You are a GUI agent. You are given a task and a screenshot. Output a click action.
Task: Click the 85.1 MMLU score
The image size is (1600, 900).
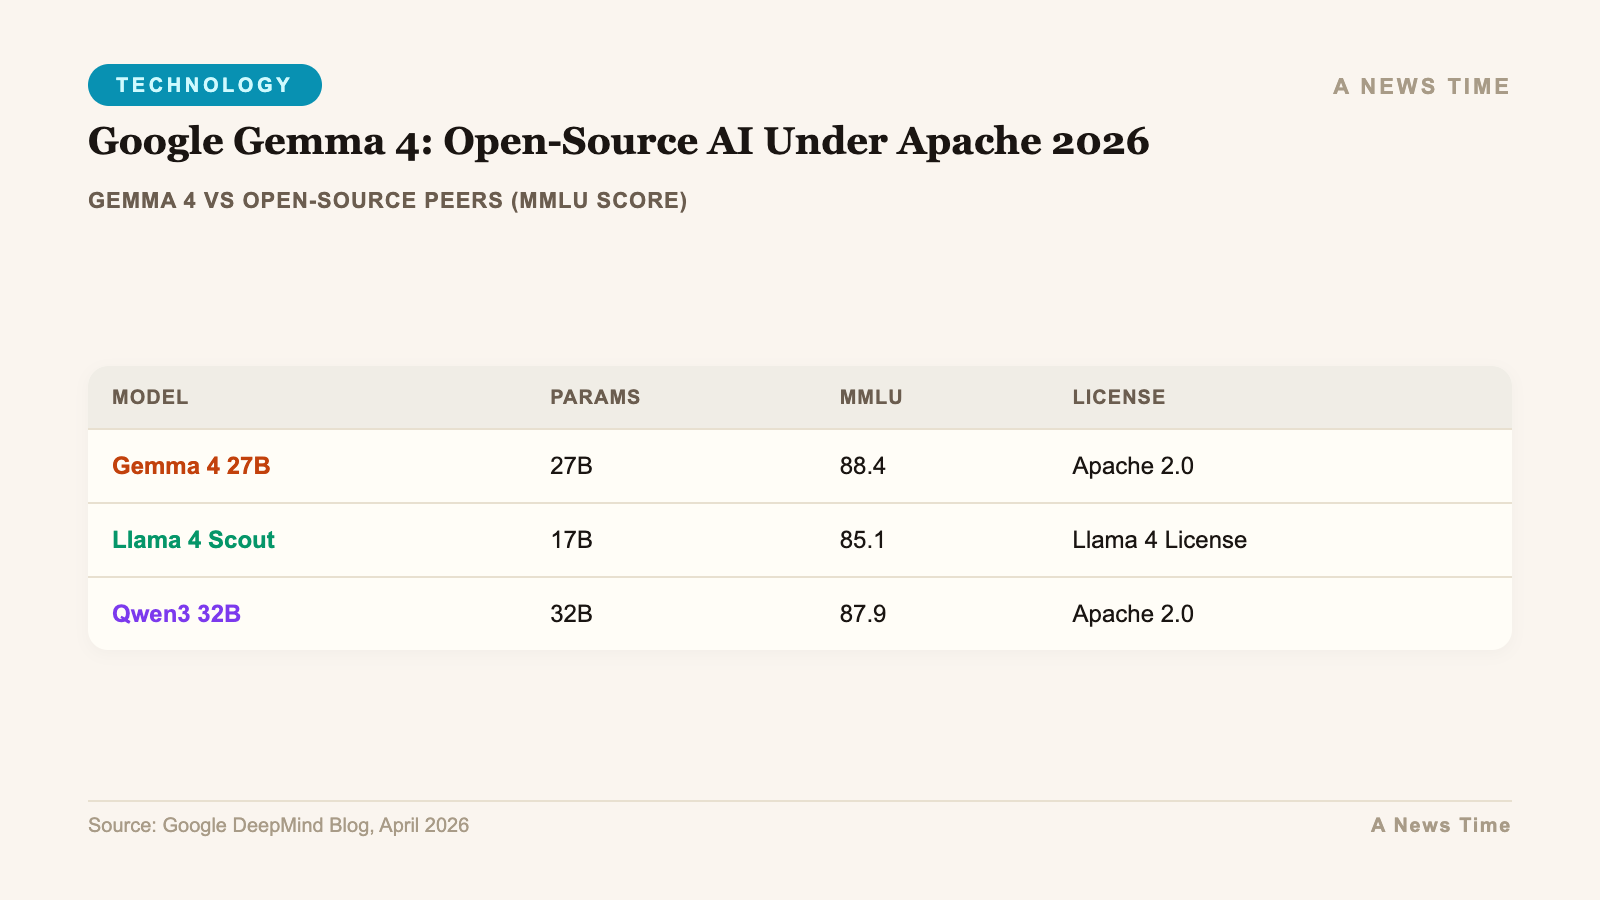click(x=863, y=540)
